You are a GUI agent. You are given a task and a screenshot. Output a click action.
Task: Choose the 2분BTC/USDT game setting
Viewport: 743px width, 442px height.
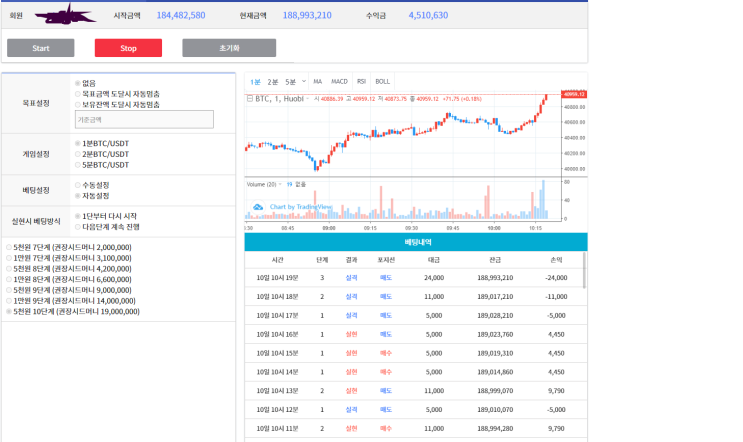pos(78,154)
